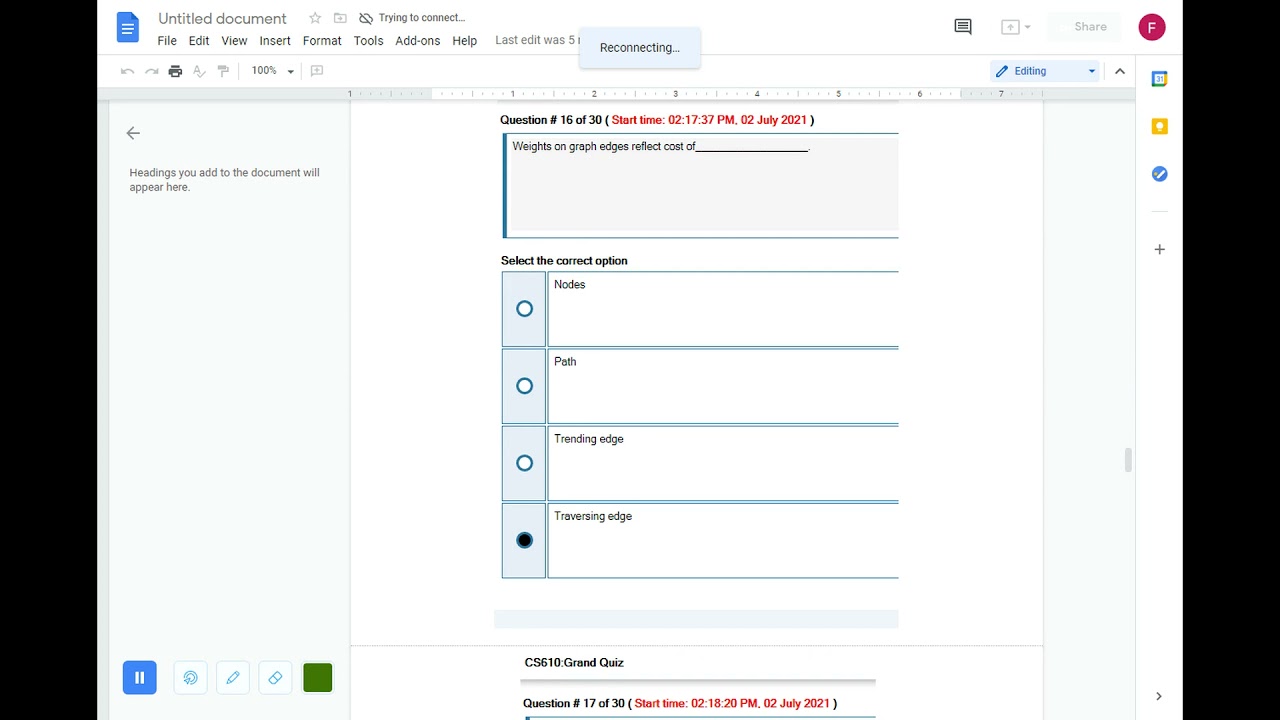Open the Help menu
The image size is (1280, 720).
click(464, 41)
